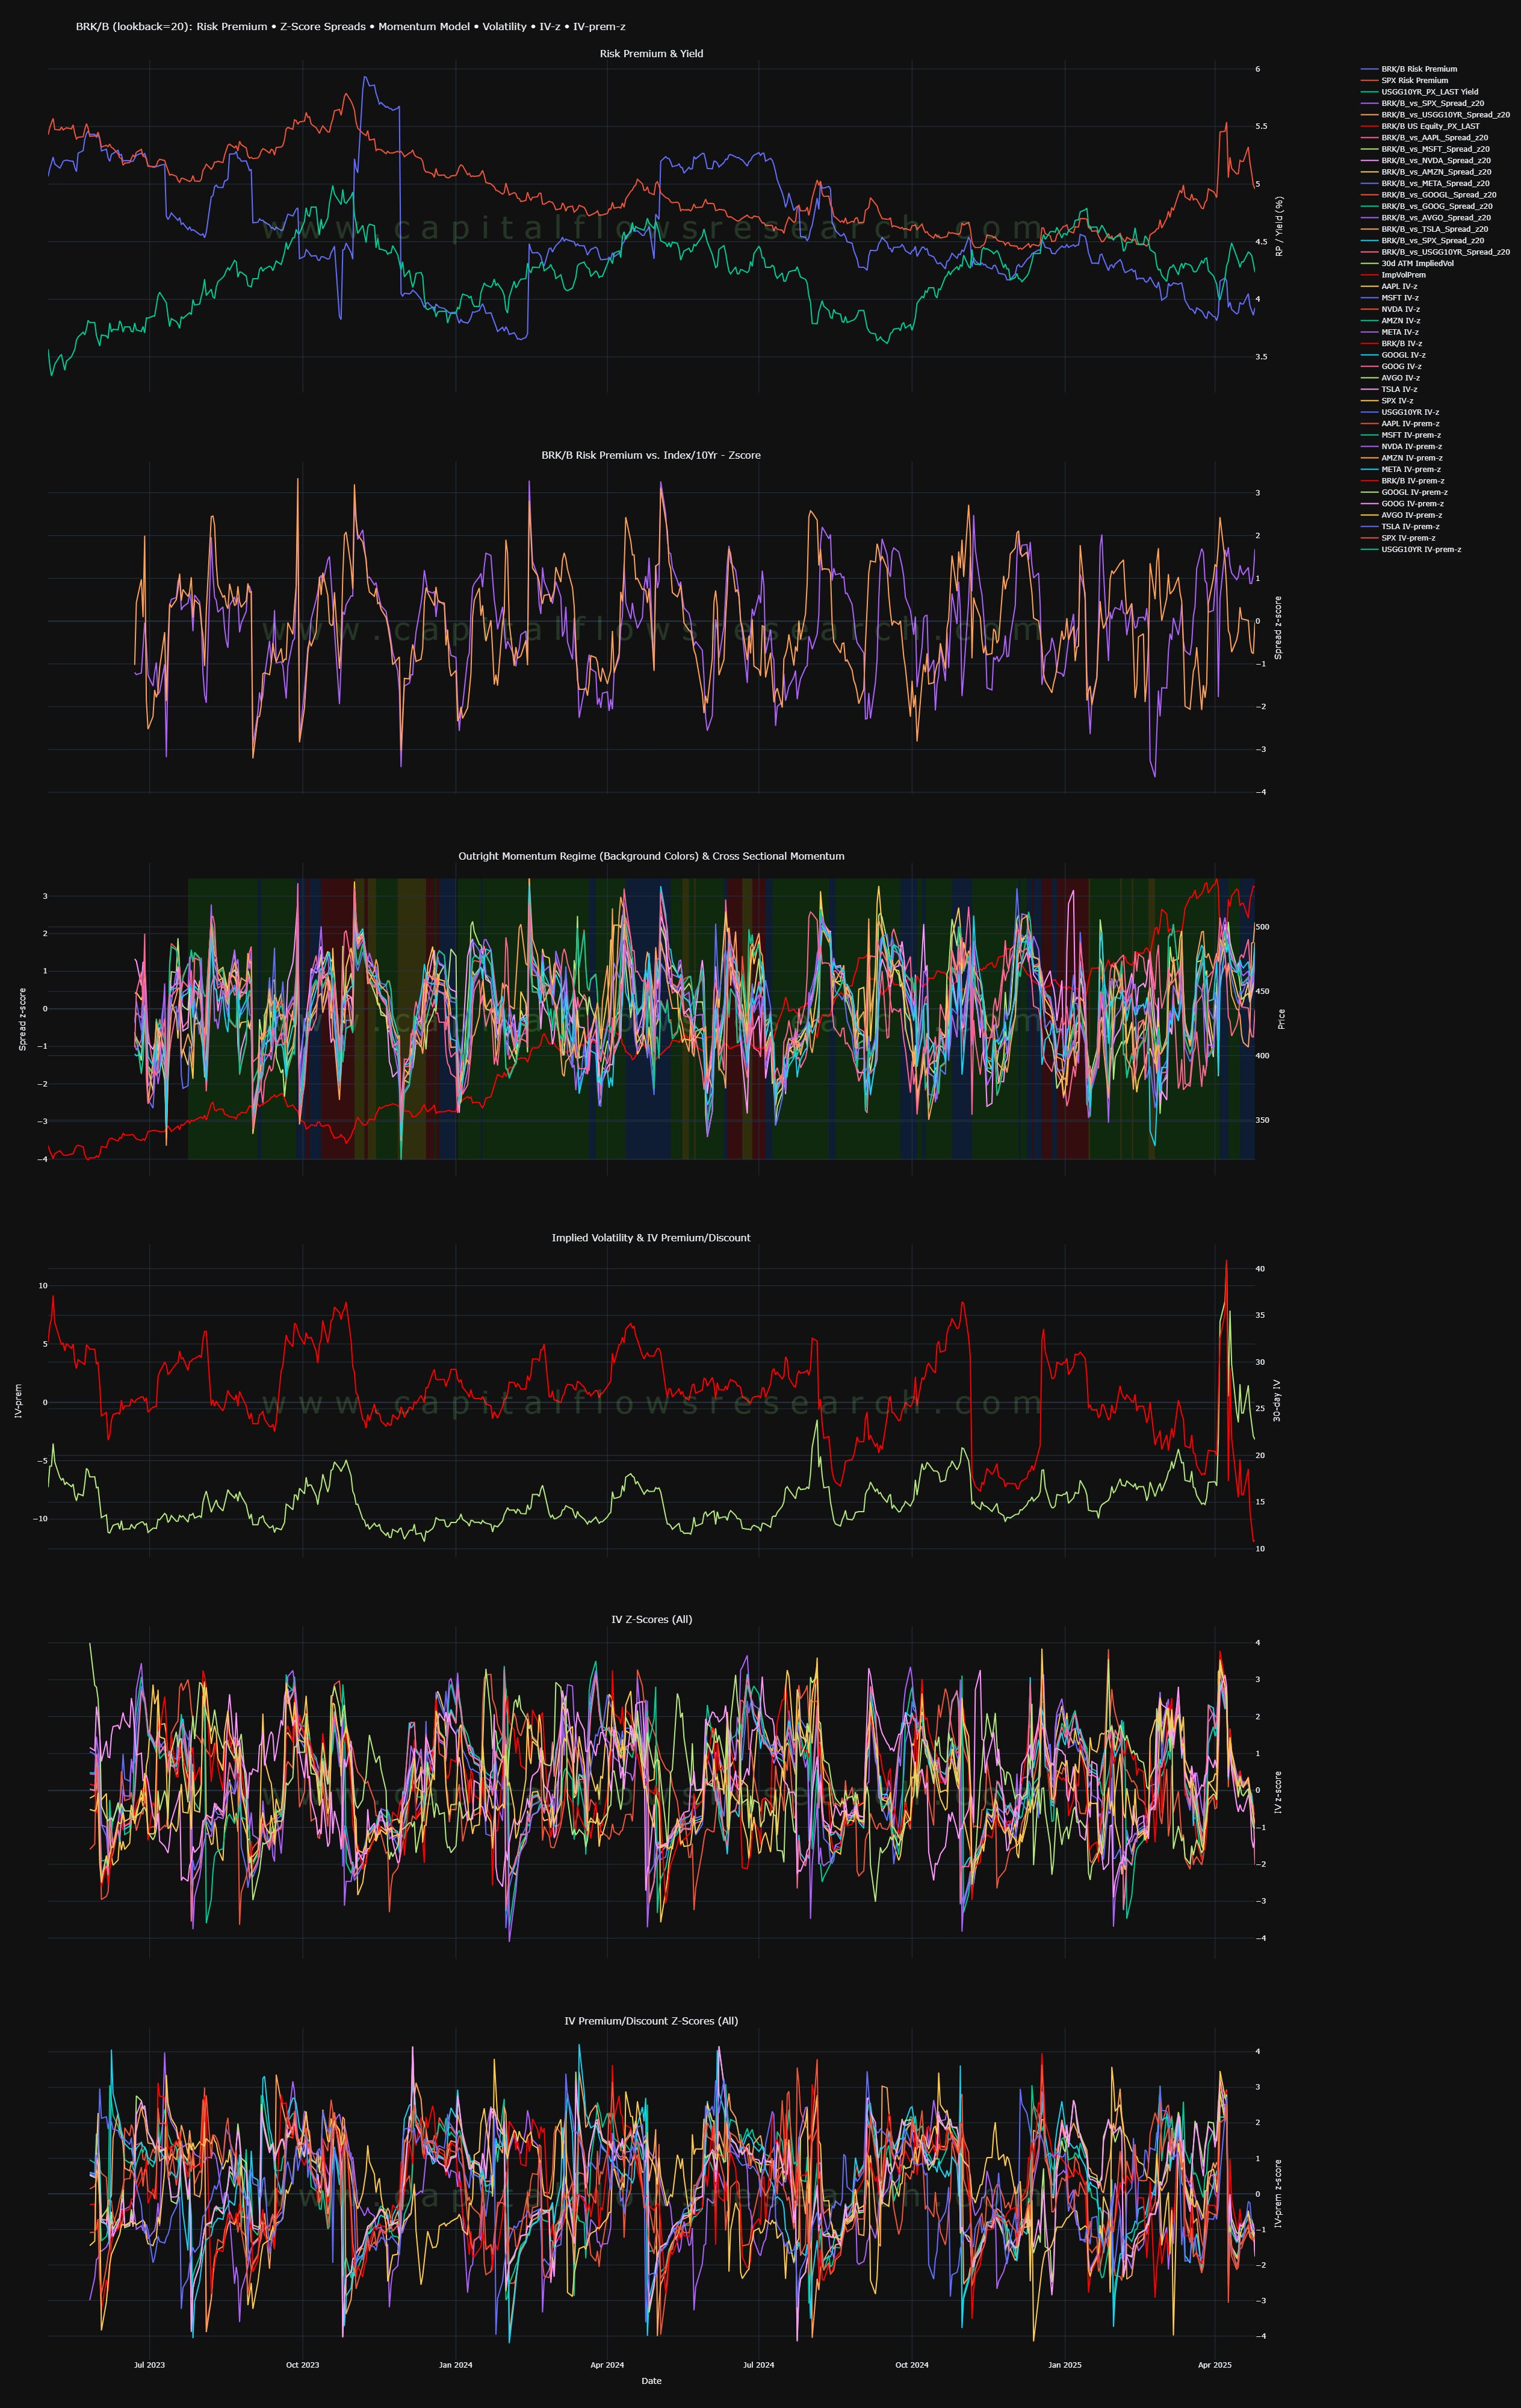Screen dimensions: 1521x2408
Task: Toggle BRK/B_vs_AAPL_Spread_z20 legend entry
Action: 1425,138
